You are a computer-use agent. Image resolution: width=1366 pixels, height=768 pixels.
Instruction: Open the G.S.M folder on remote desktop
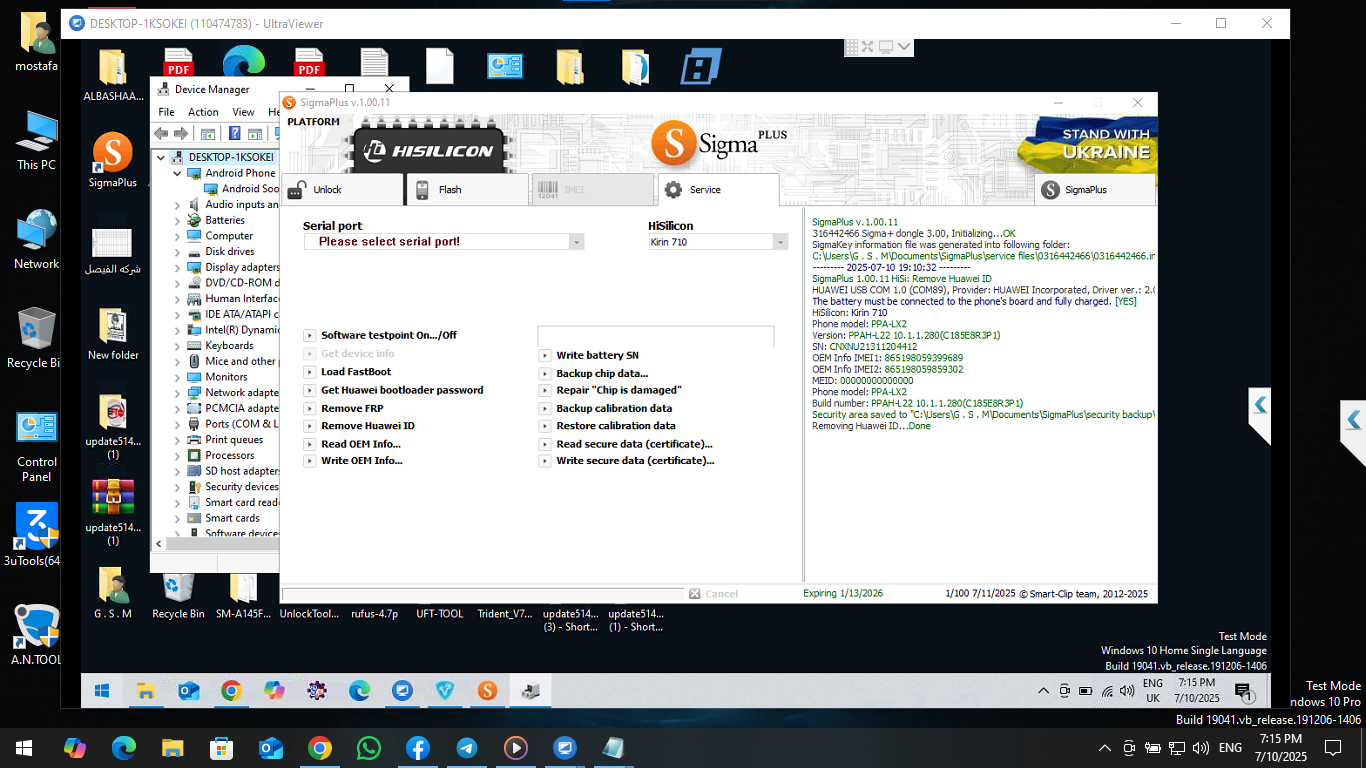click(113, 595)
